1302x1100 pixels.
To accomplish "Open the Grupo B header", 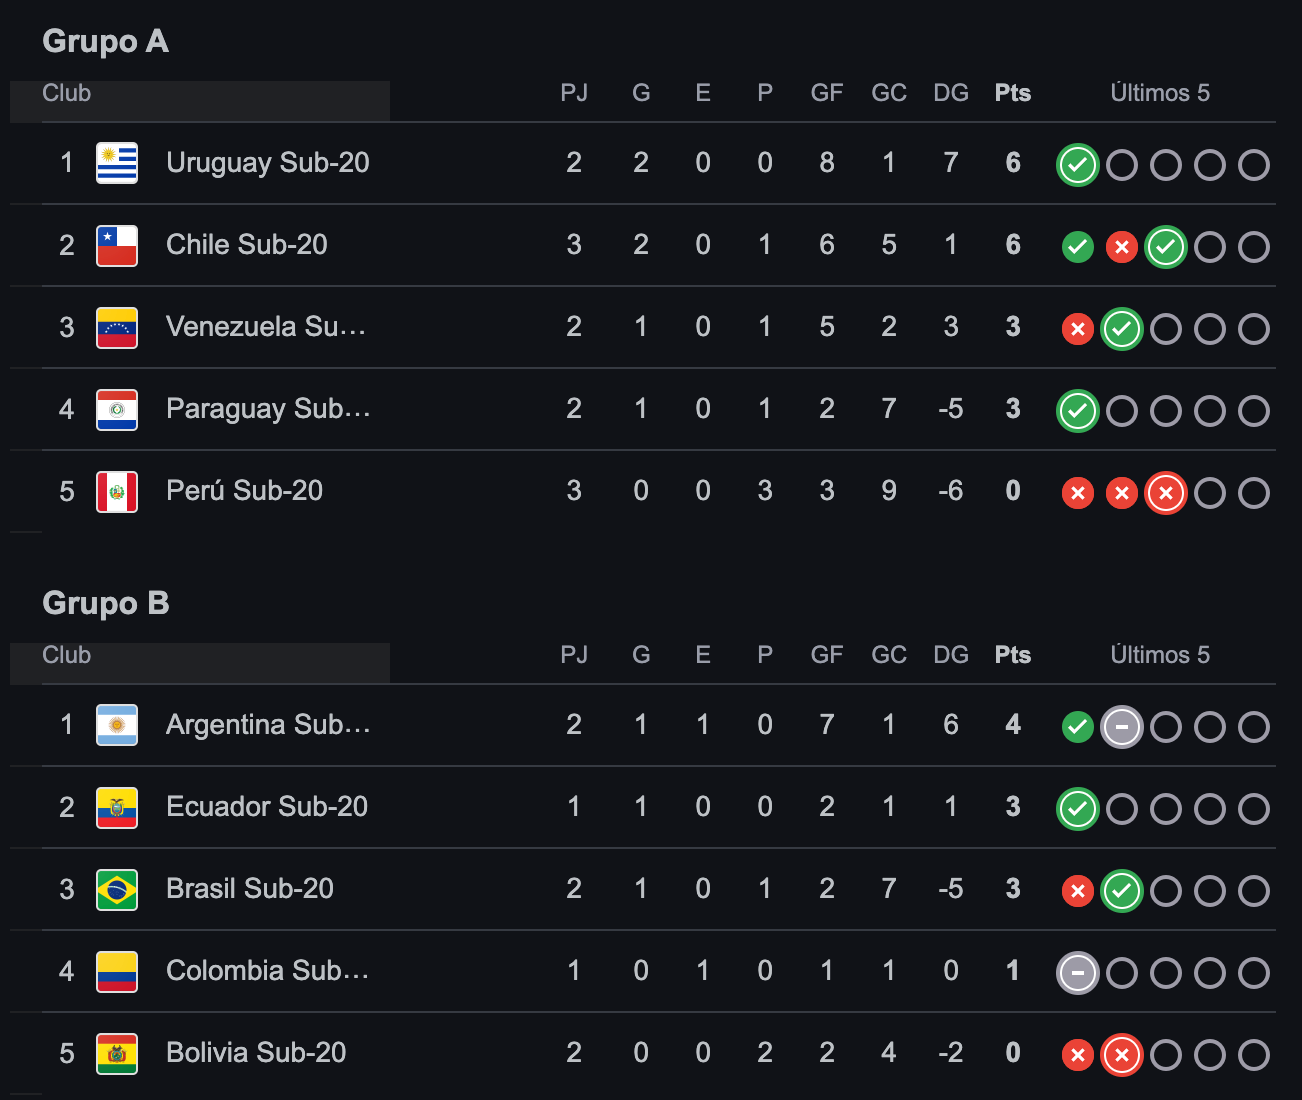I will point(106,603).
